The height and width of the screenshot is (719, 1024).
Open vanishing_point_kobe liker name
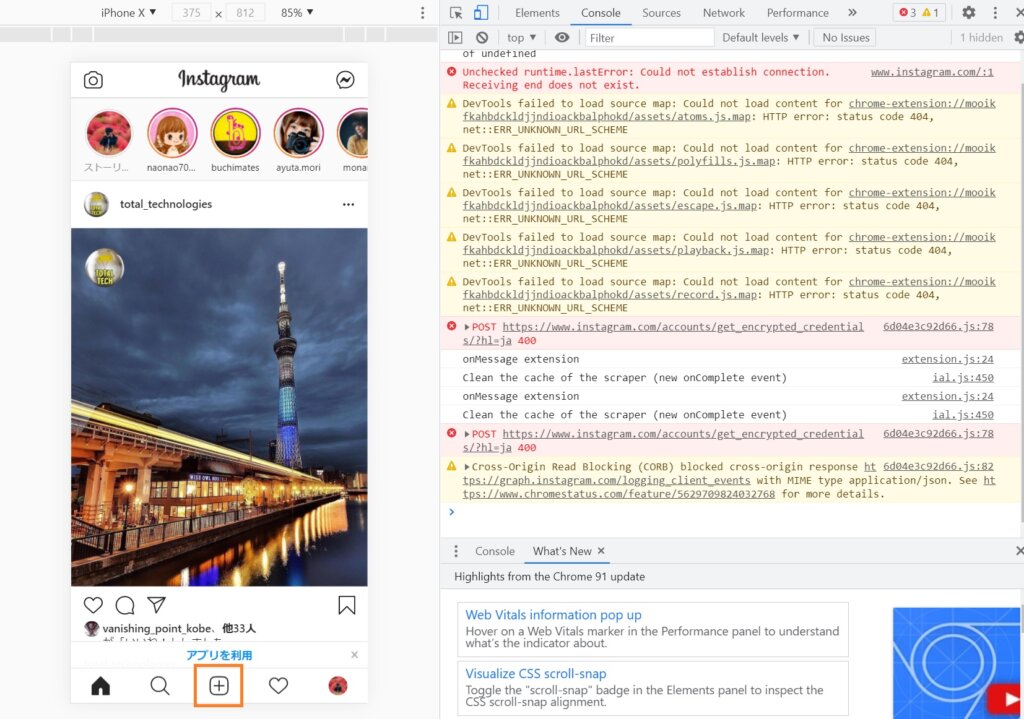pyautogui.click(x=157, y=628)
